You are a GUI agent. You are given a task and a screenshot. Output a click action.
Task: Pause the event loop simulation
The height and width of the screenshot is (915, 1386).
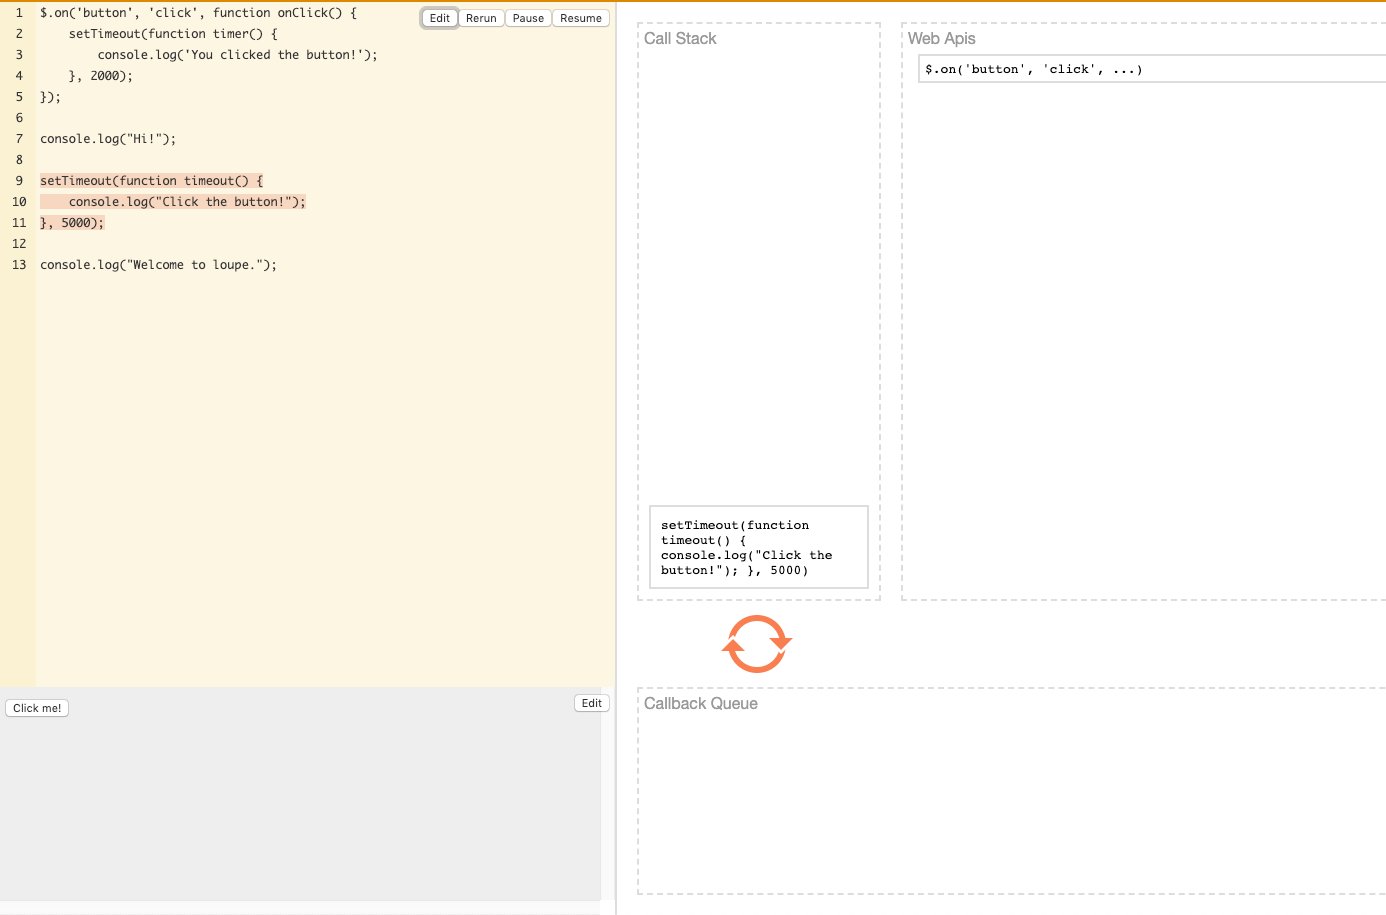528,17
